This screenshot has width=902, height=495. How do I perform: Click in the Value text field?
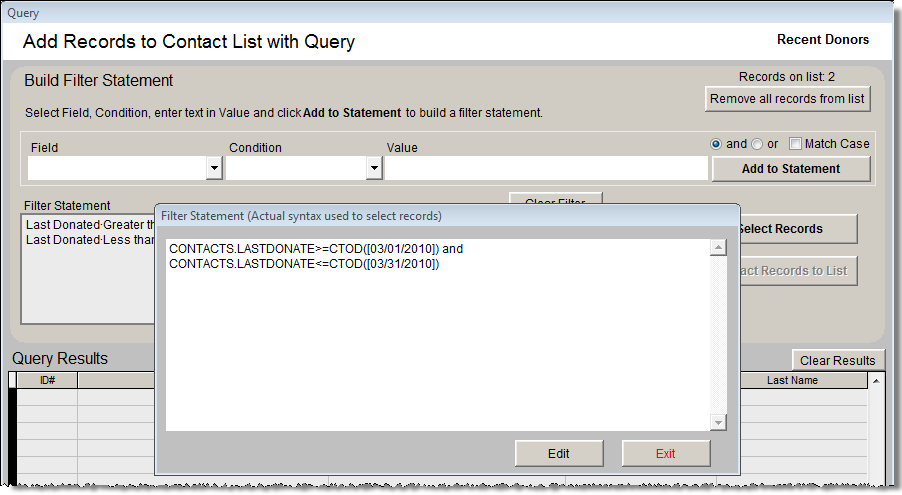[x=546, y=168]
